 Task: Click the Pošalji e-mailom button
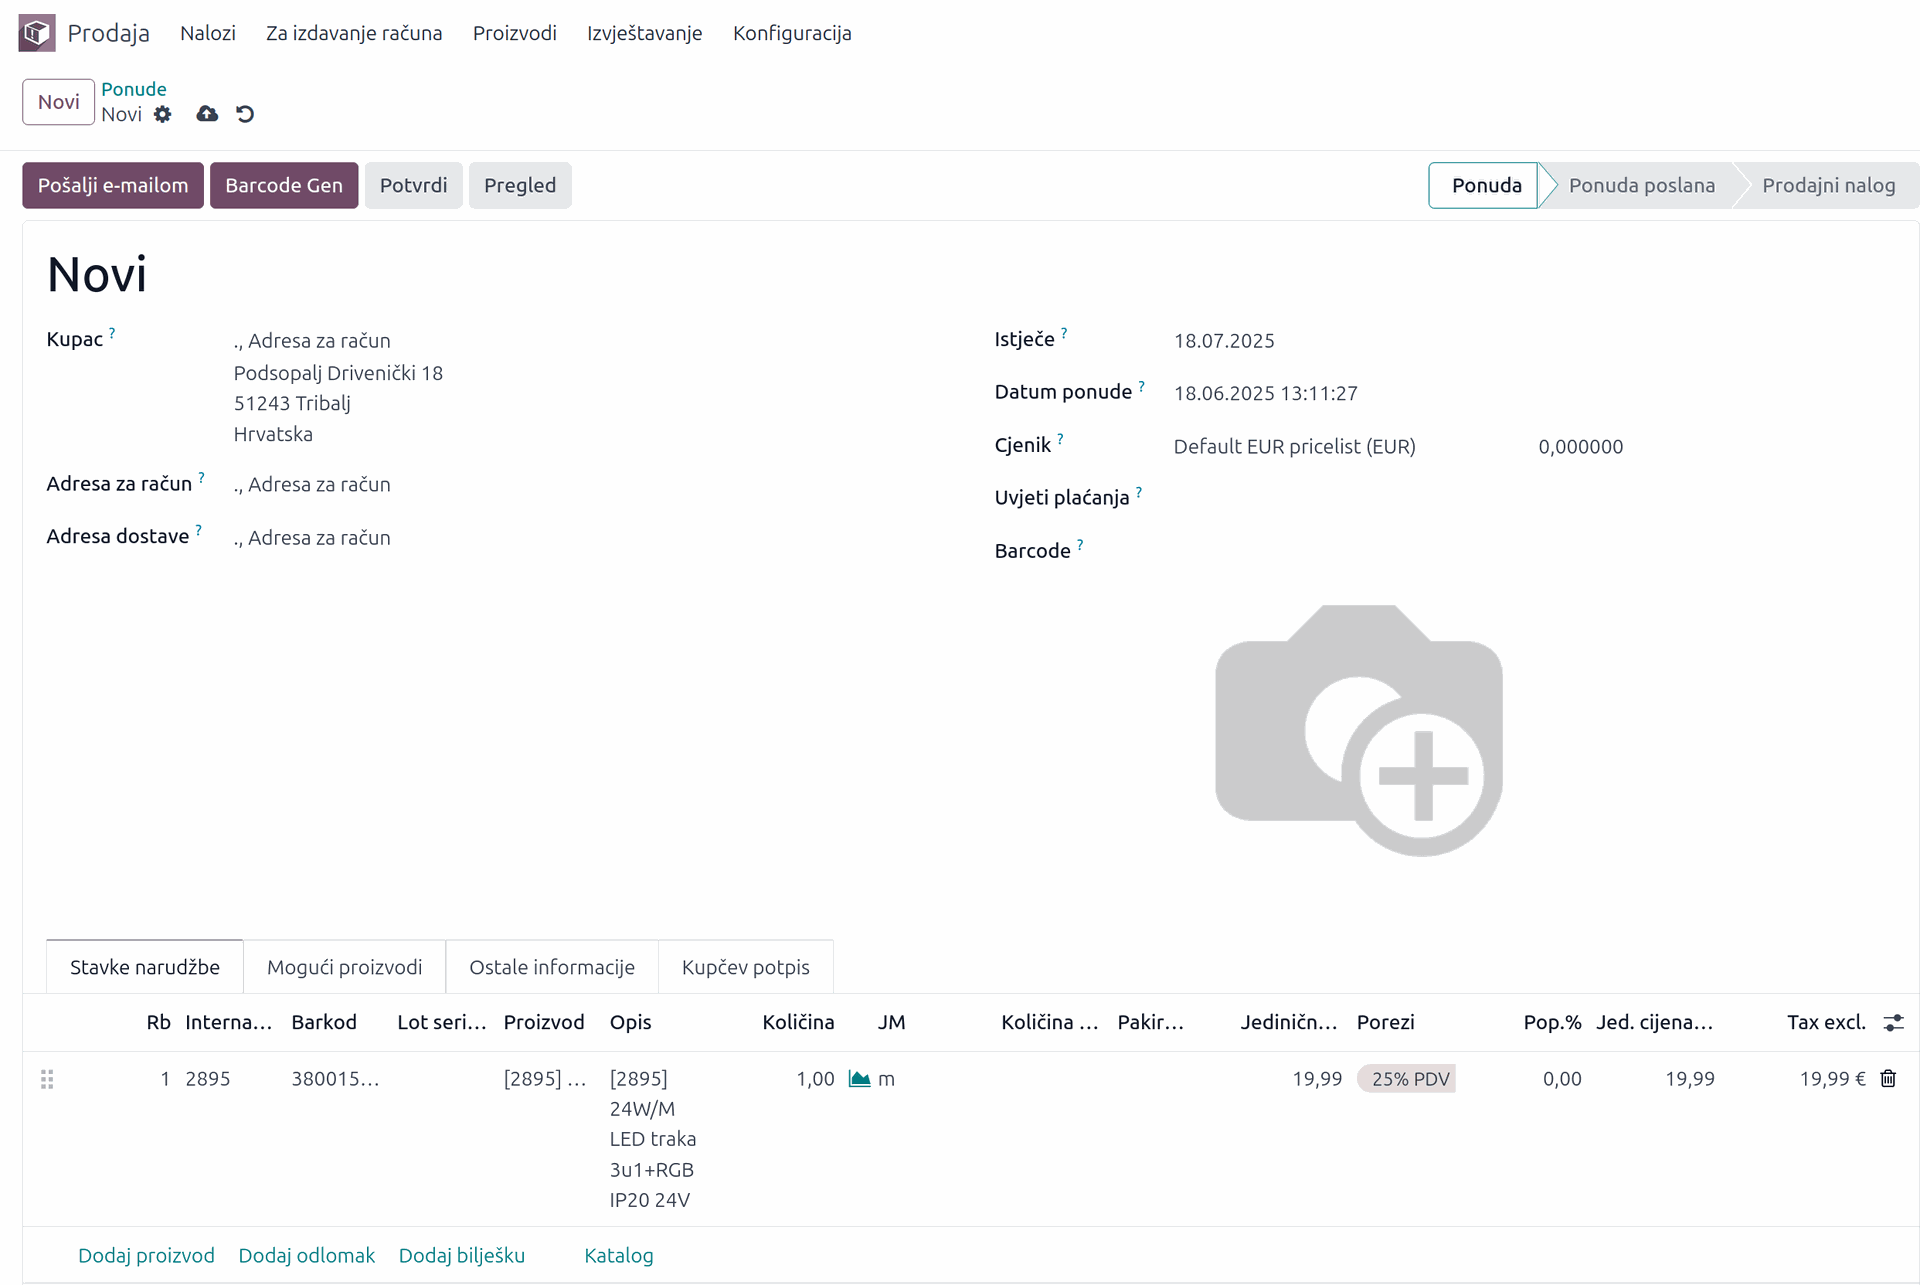pyautogui.click(x=113, y=185)
